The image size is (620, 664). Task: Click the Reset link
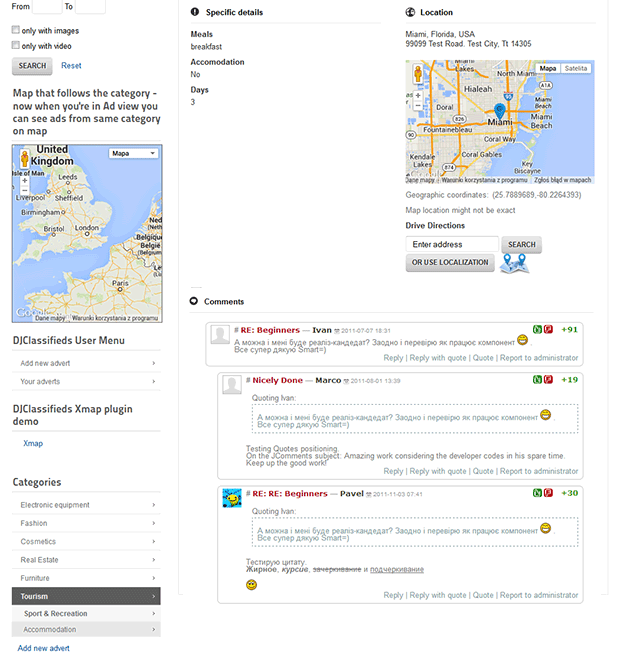(71, 66)
